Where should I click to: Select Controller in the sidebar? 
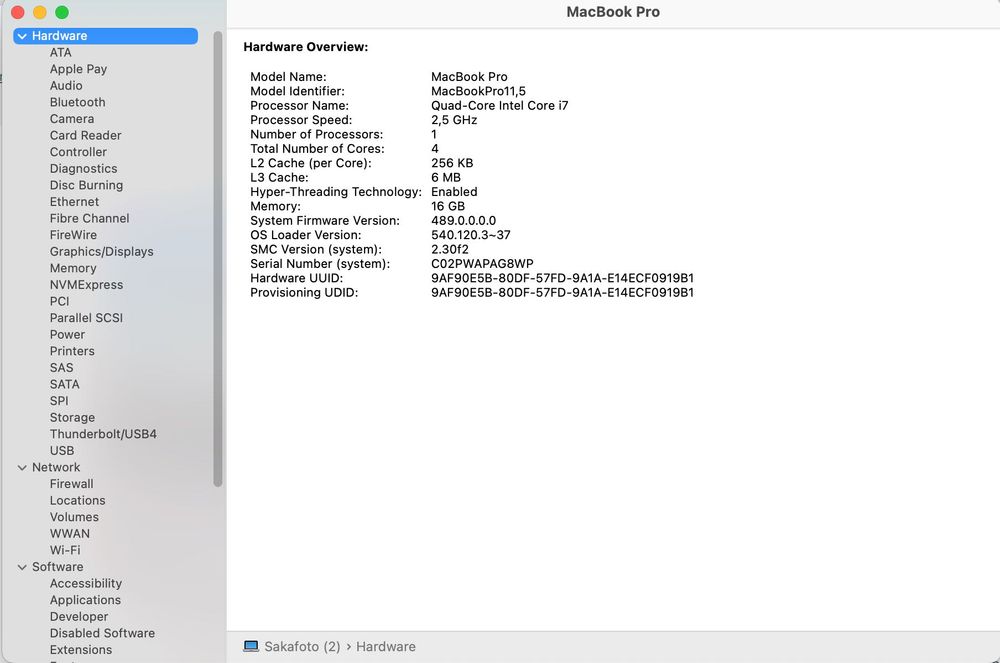[x=78, y=152]
